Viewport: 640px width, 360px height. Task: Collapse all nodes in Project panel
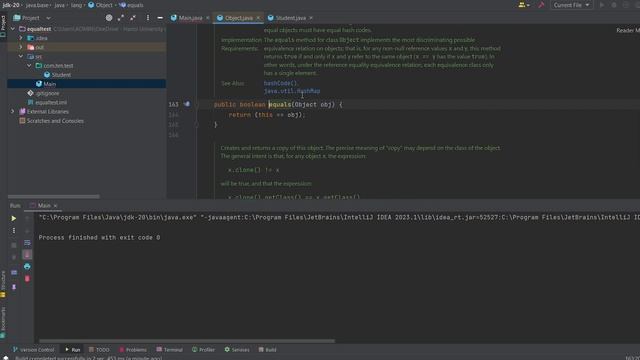[x=133, y=18]
